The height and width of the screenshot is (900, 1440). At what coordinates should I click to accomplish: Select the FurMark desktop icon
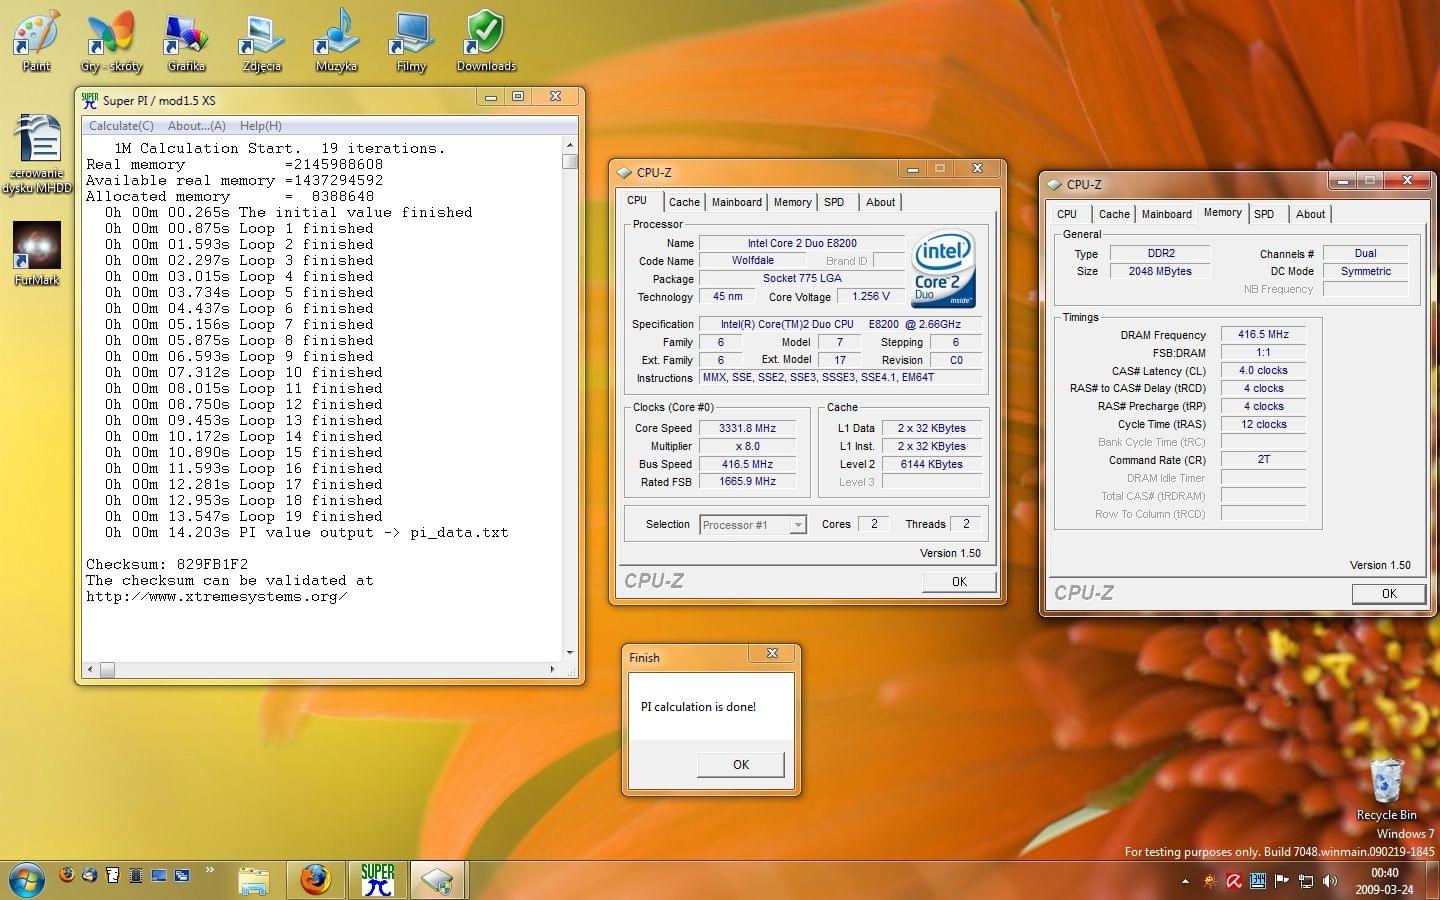tap(37, 254)
